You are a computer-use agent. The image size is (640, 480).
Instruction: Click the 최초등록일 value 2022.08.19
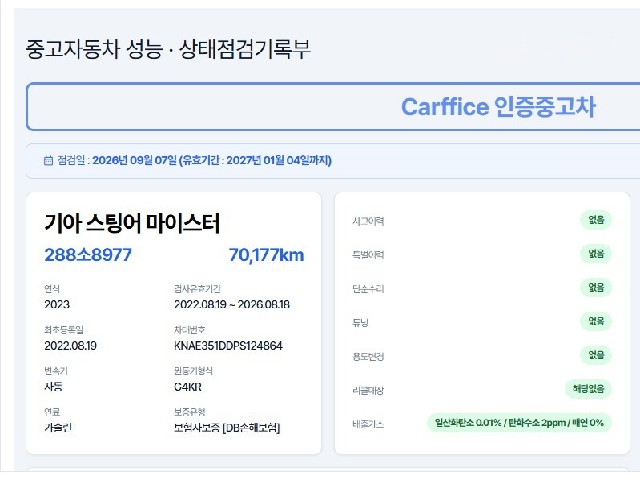point(71,346)
